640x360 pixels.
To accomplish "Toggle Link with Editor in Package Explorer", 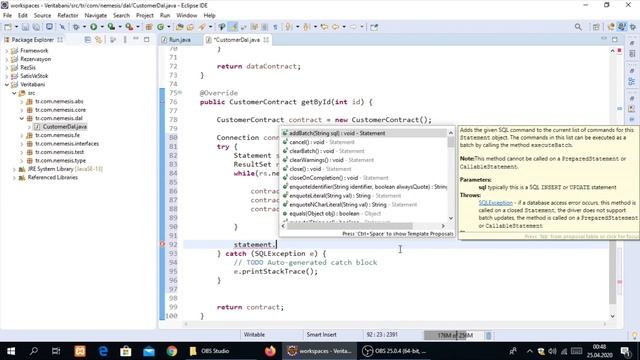I will pyautogui.click(x=98, y=40).
